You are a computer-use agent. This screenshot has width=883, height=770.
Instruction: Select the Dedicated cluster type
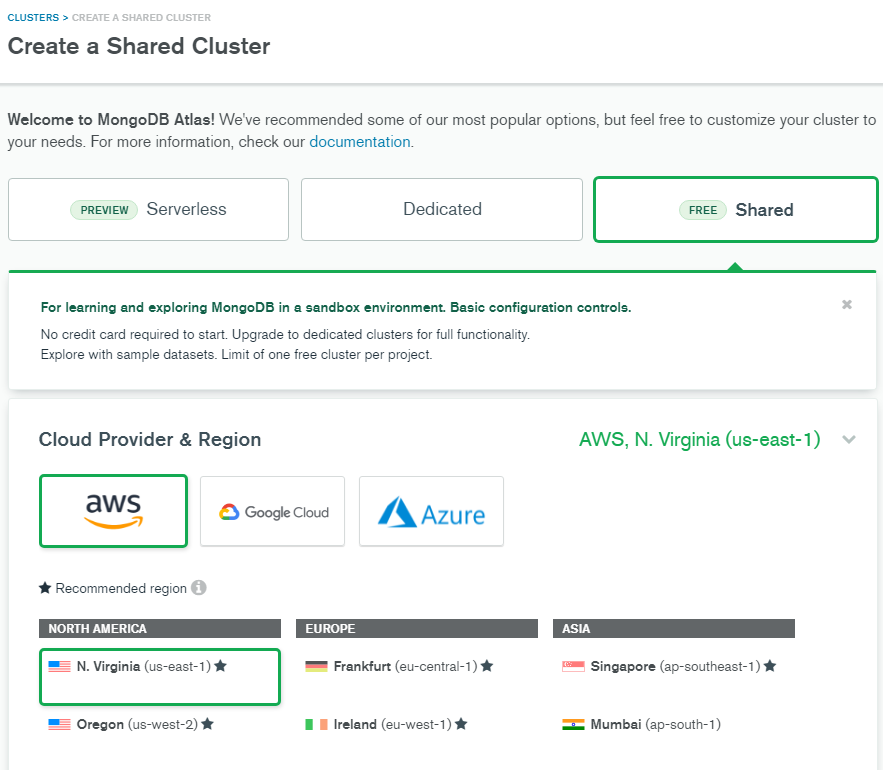pyautogui.click(x=442, y=210)
